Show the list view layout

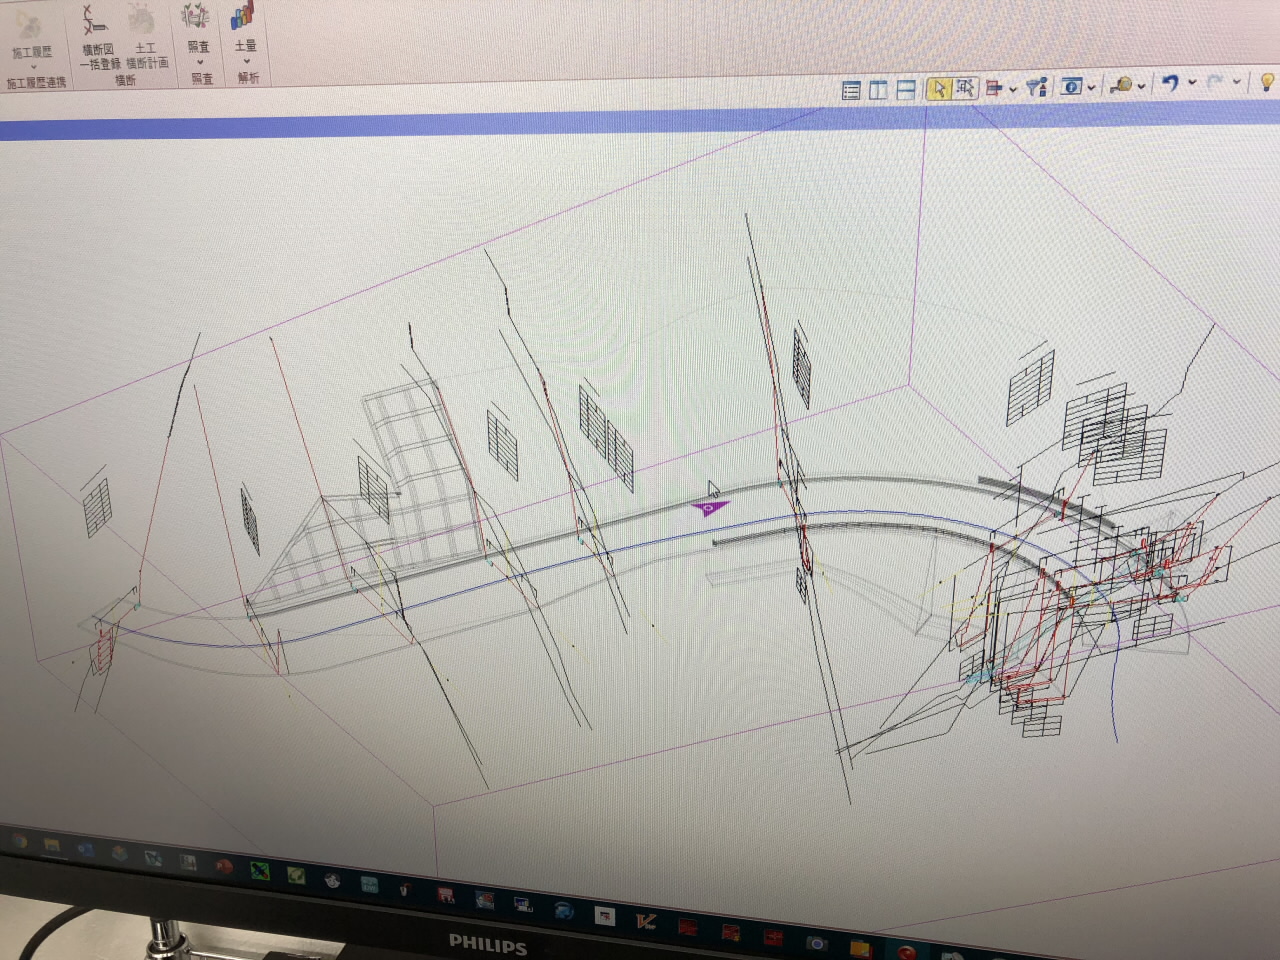851,90
